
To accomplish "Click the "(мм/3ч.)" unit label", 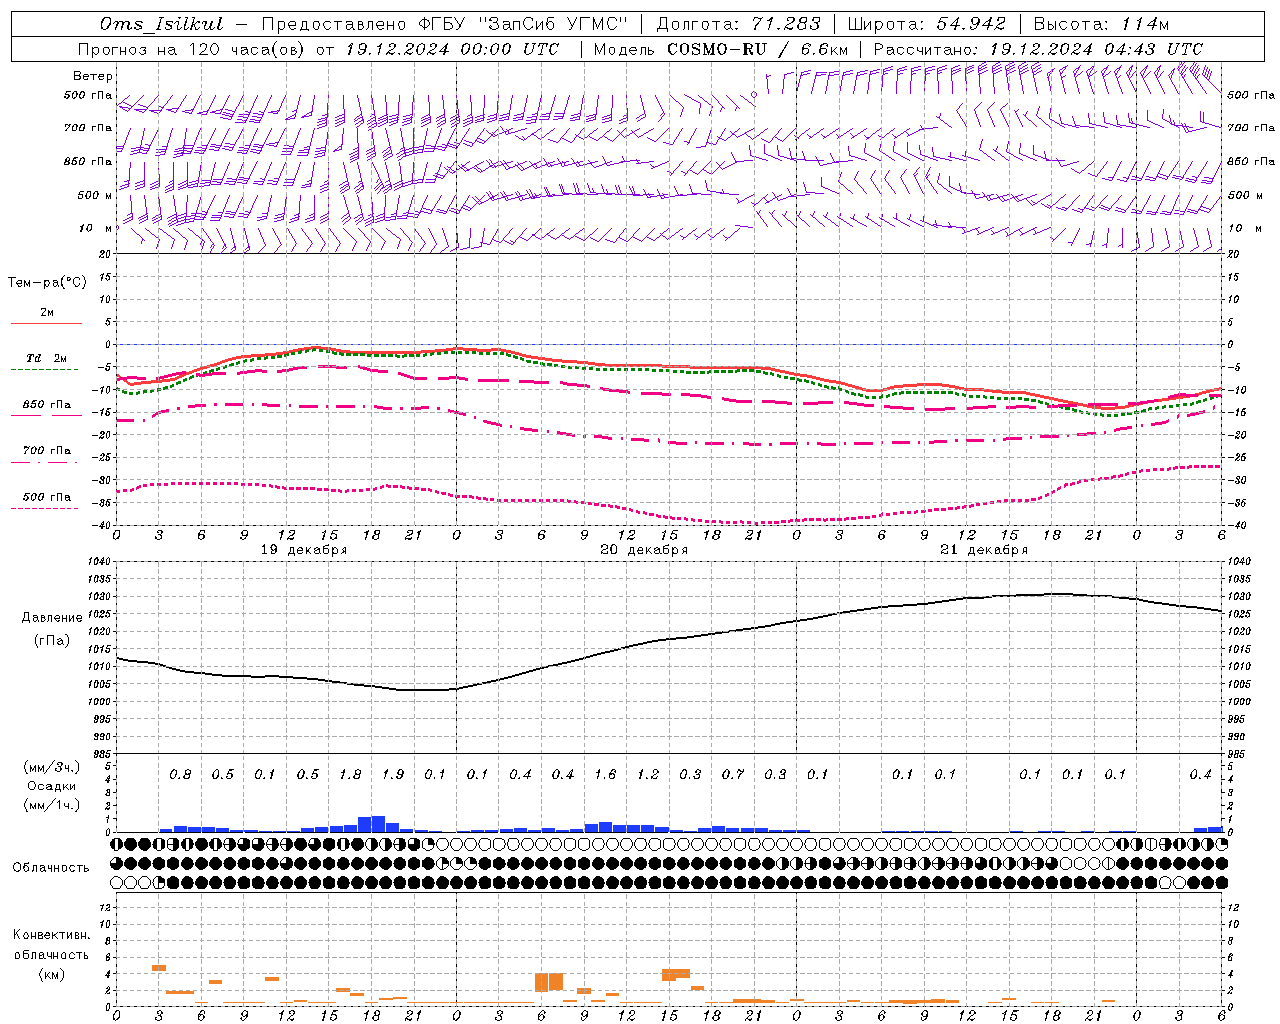I will [x=51, y=767].
